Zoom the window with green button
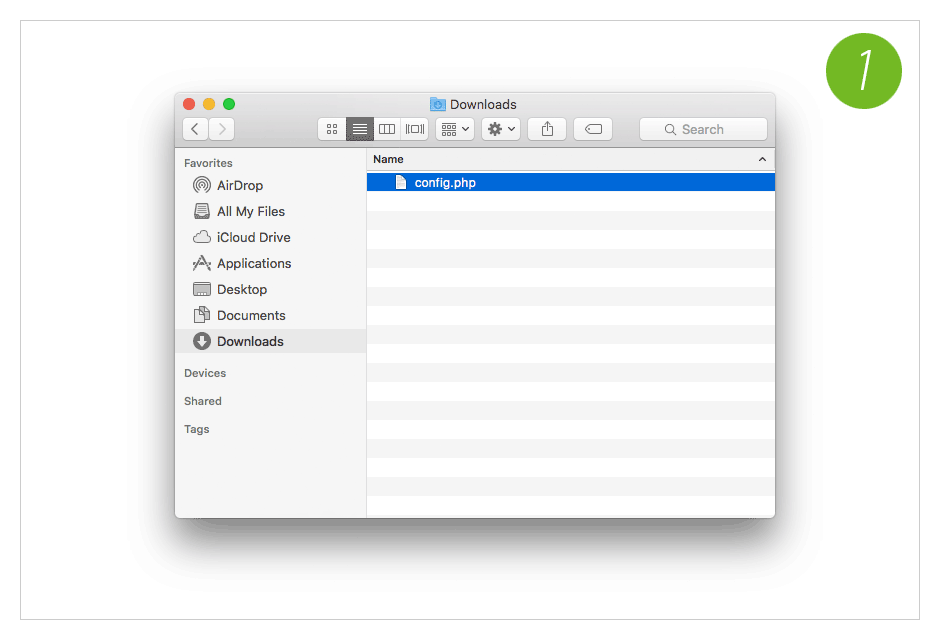The image size is (940, 640). 229,104
